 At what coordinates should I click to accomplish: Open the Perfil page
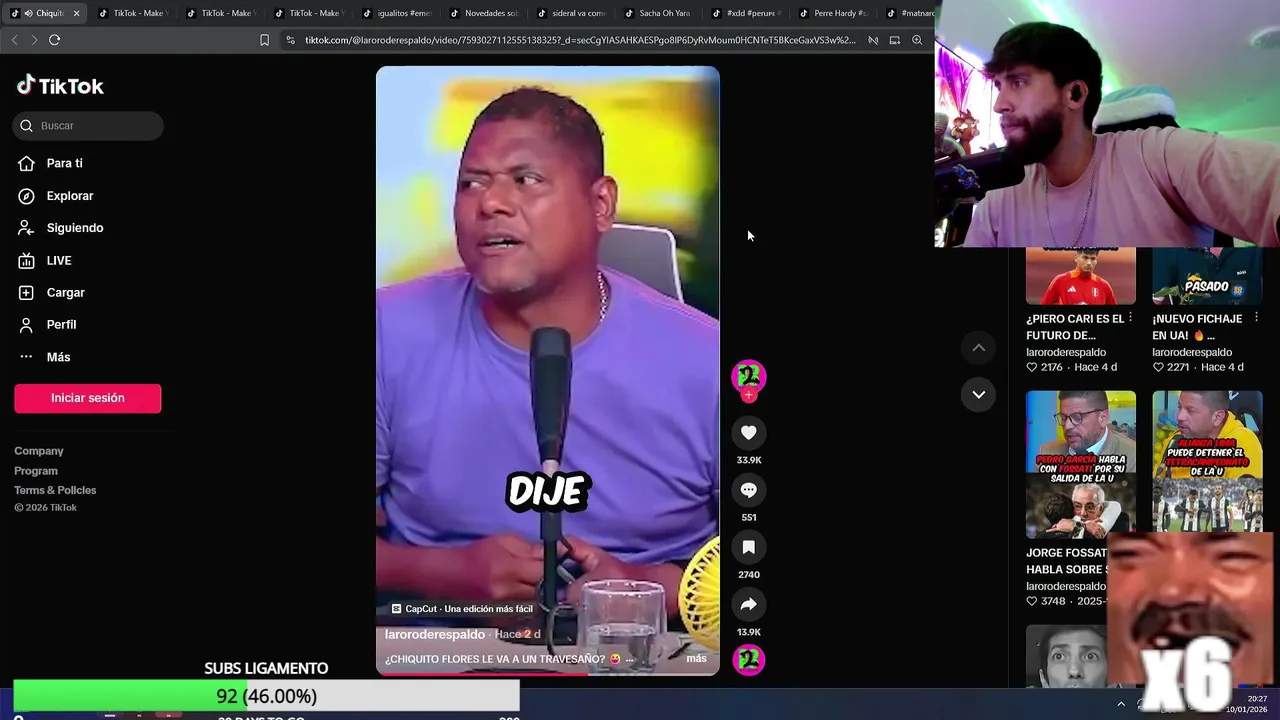61,324
